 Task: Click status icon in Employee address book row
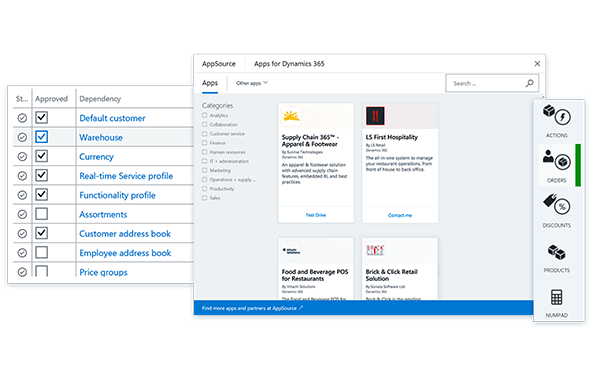point(22,253)
